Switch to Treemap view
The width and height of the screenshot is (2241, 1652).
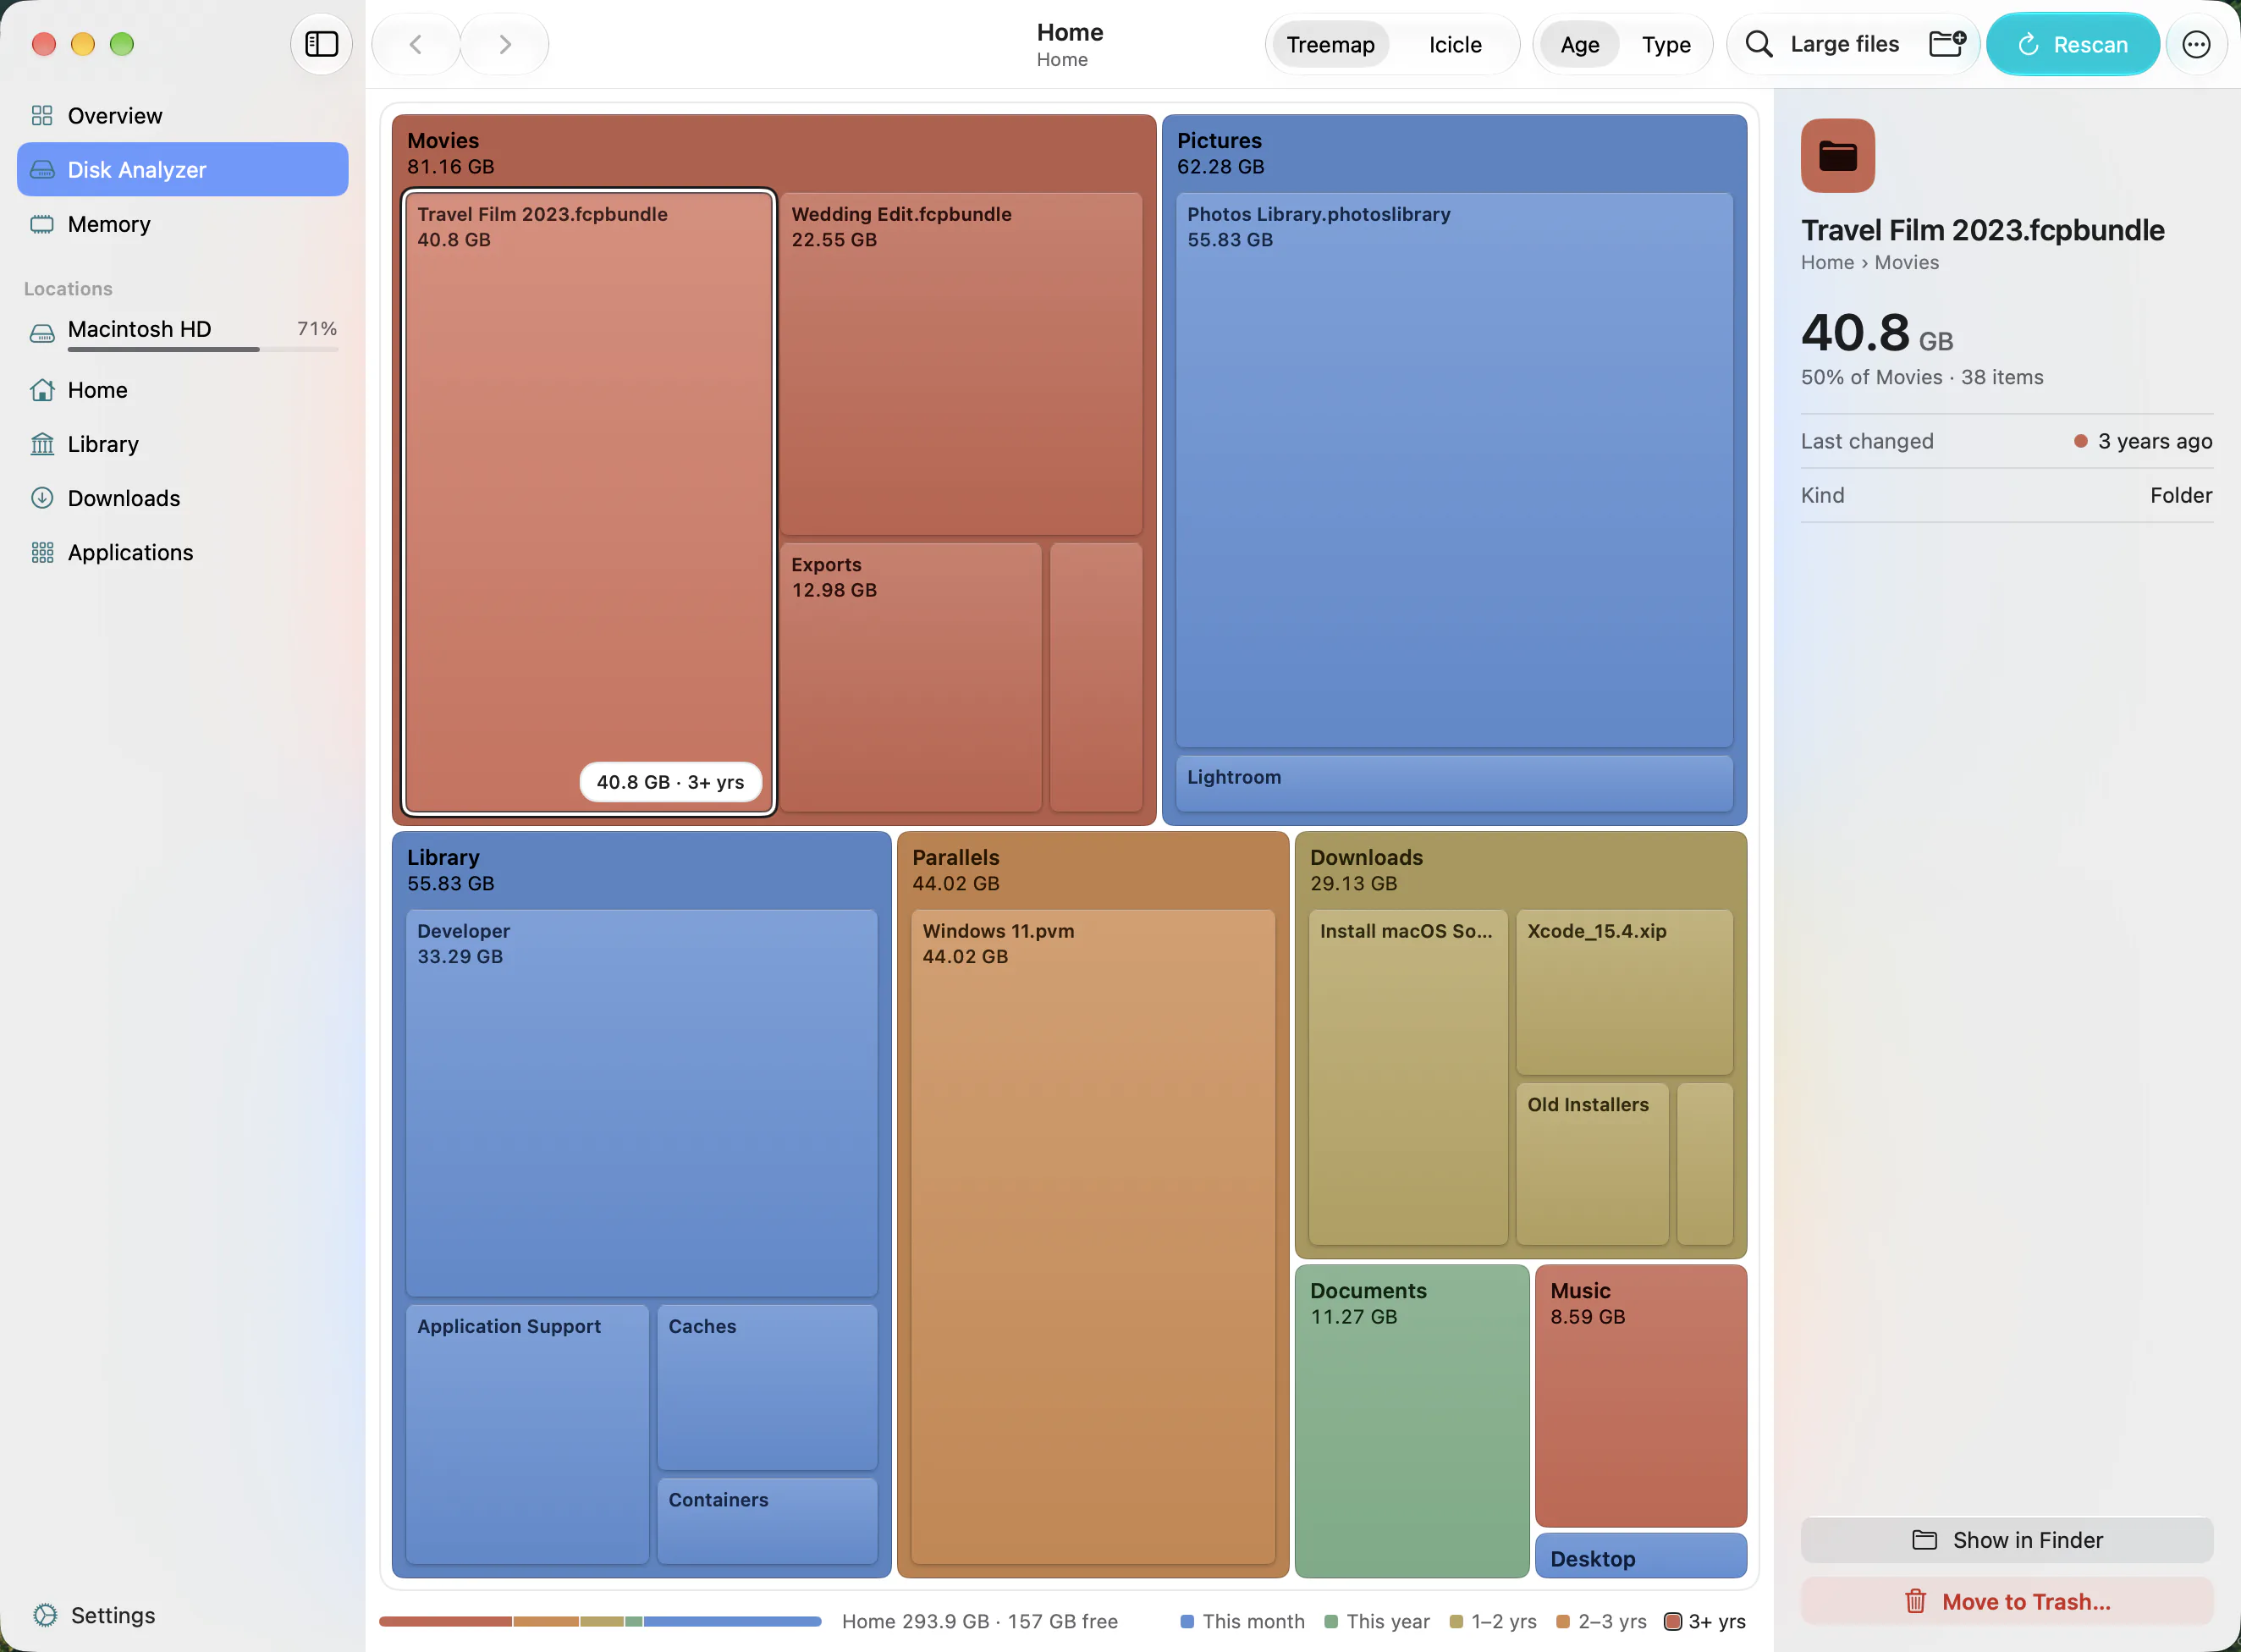pos(1330,44)
